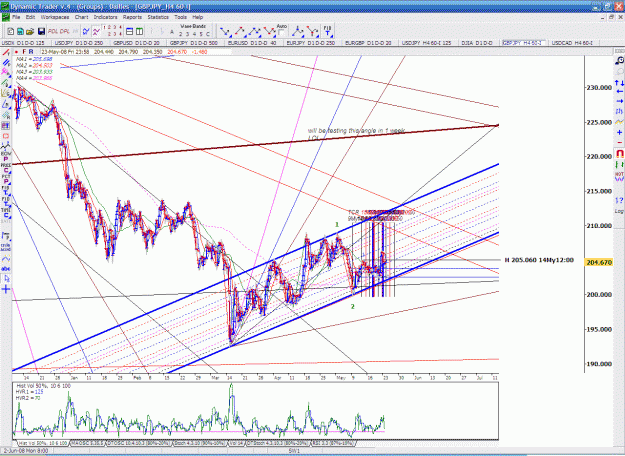
Task: Open the Vol 14 indicator tab
Action: [236, 443]
